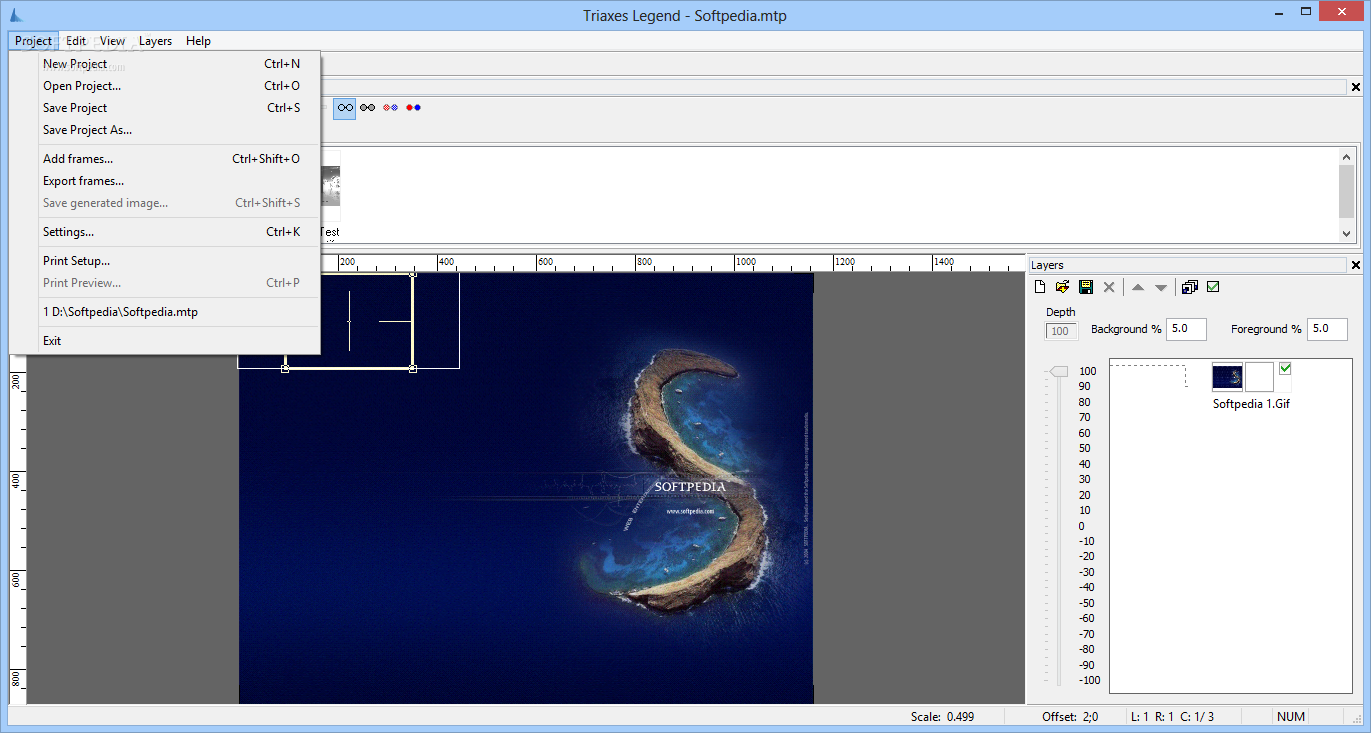Open the Project menu
This screenshot has height=733, width=1371.
(33, 41)
